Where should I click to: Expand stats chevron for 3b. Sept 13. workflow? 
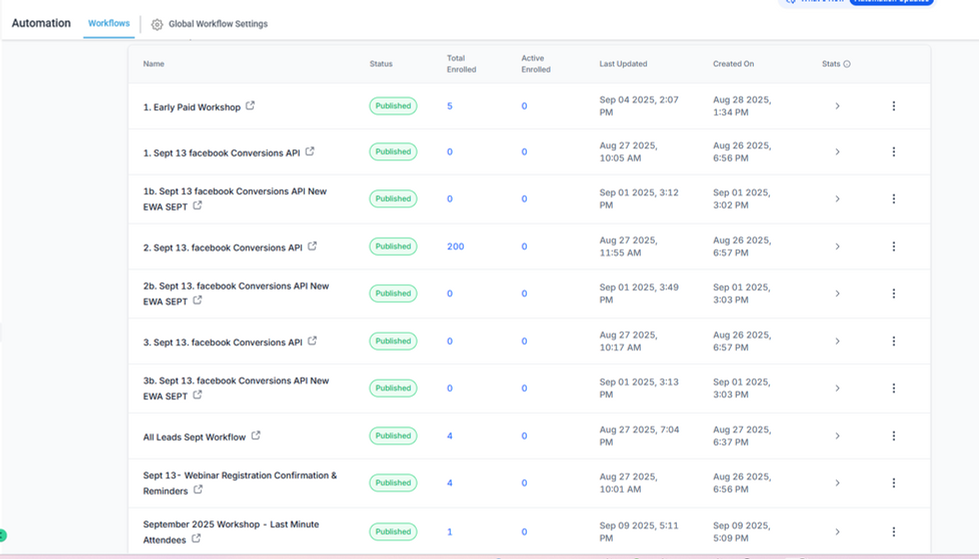837,388
